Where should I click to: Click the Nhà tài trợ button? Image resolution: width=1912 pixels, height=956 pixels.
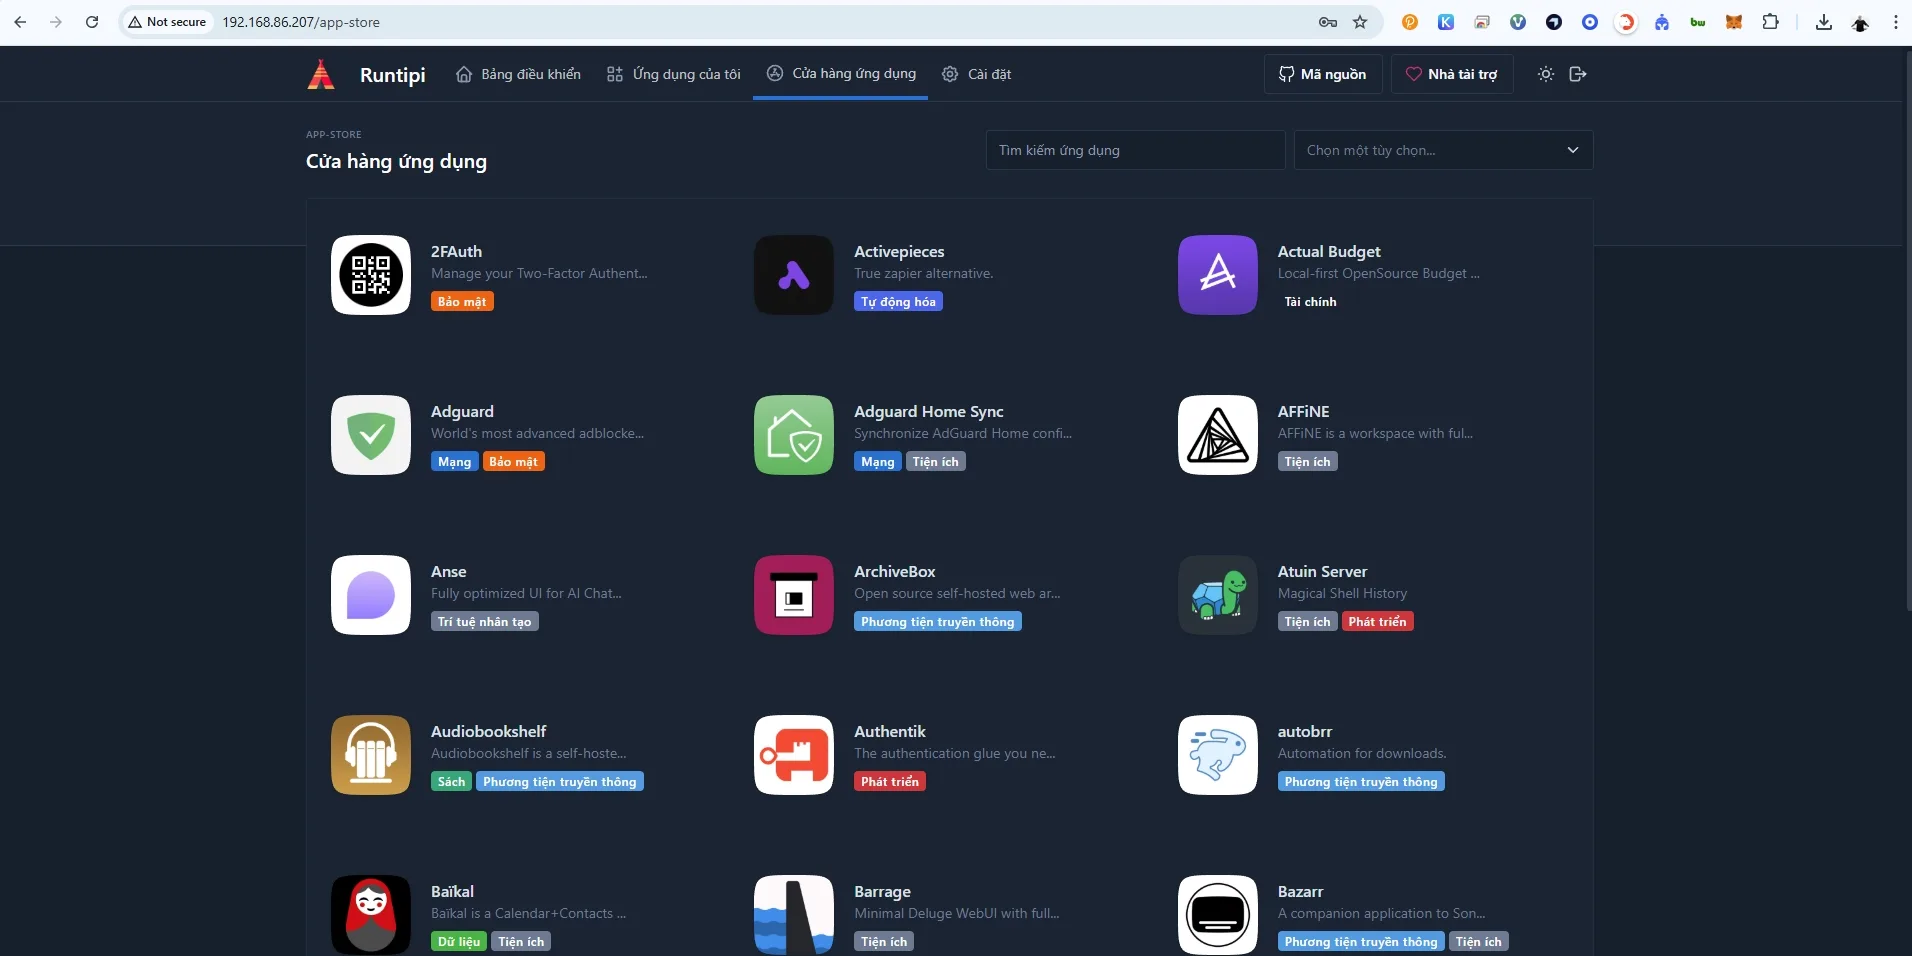pos(1452,74)
